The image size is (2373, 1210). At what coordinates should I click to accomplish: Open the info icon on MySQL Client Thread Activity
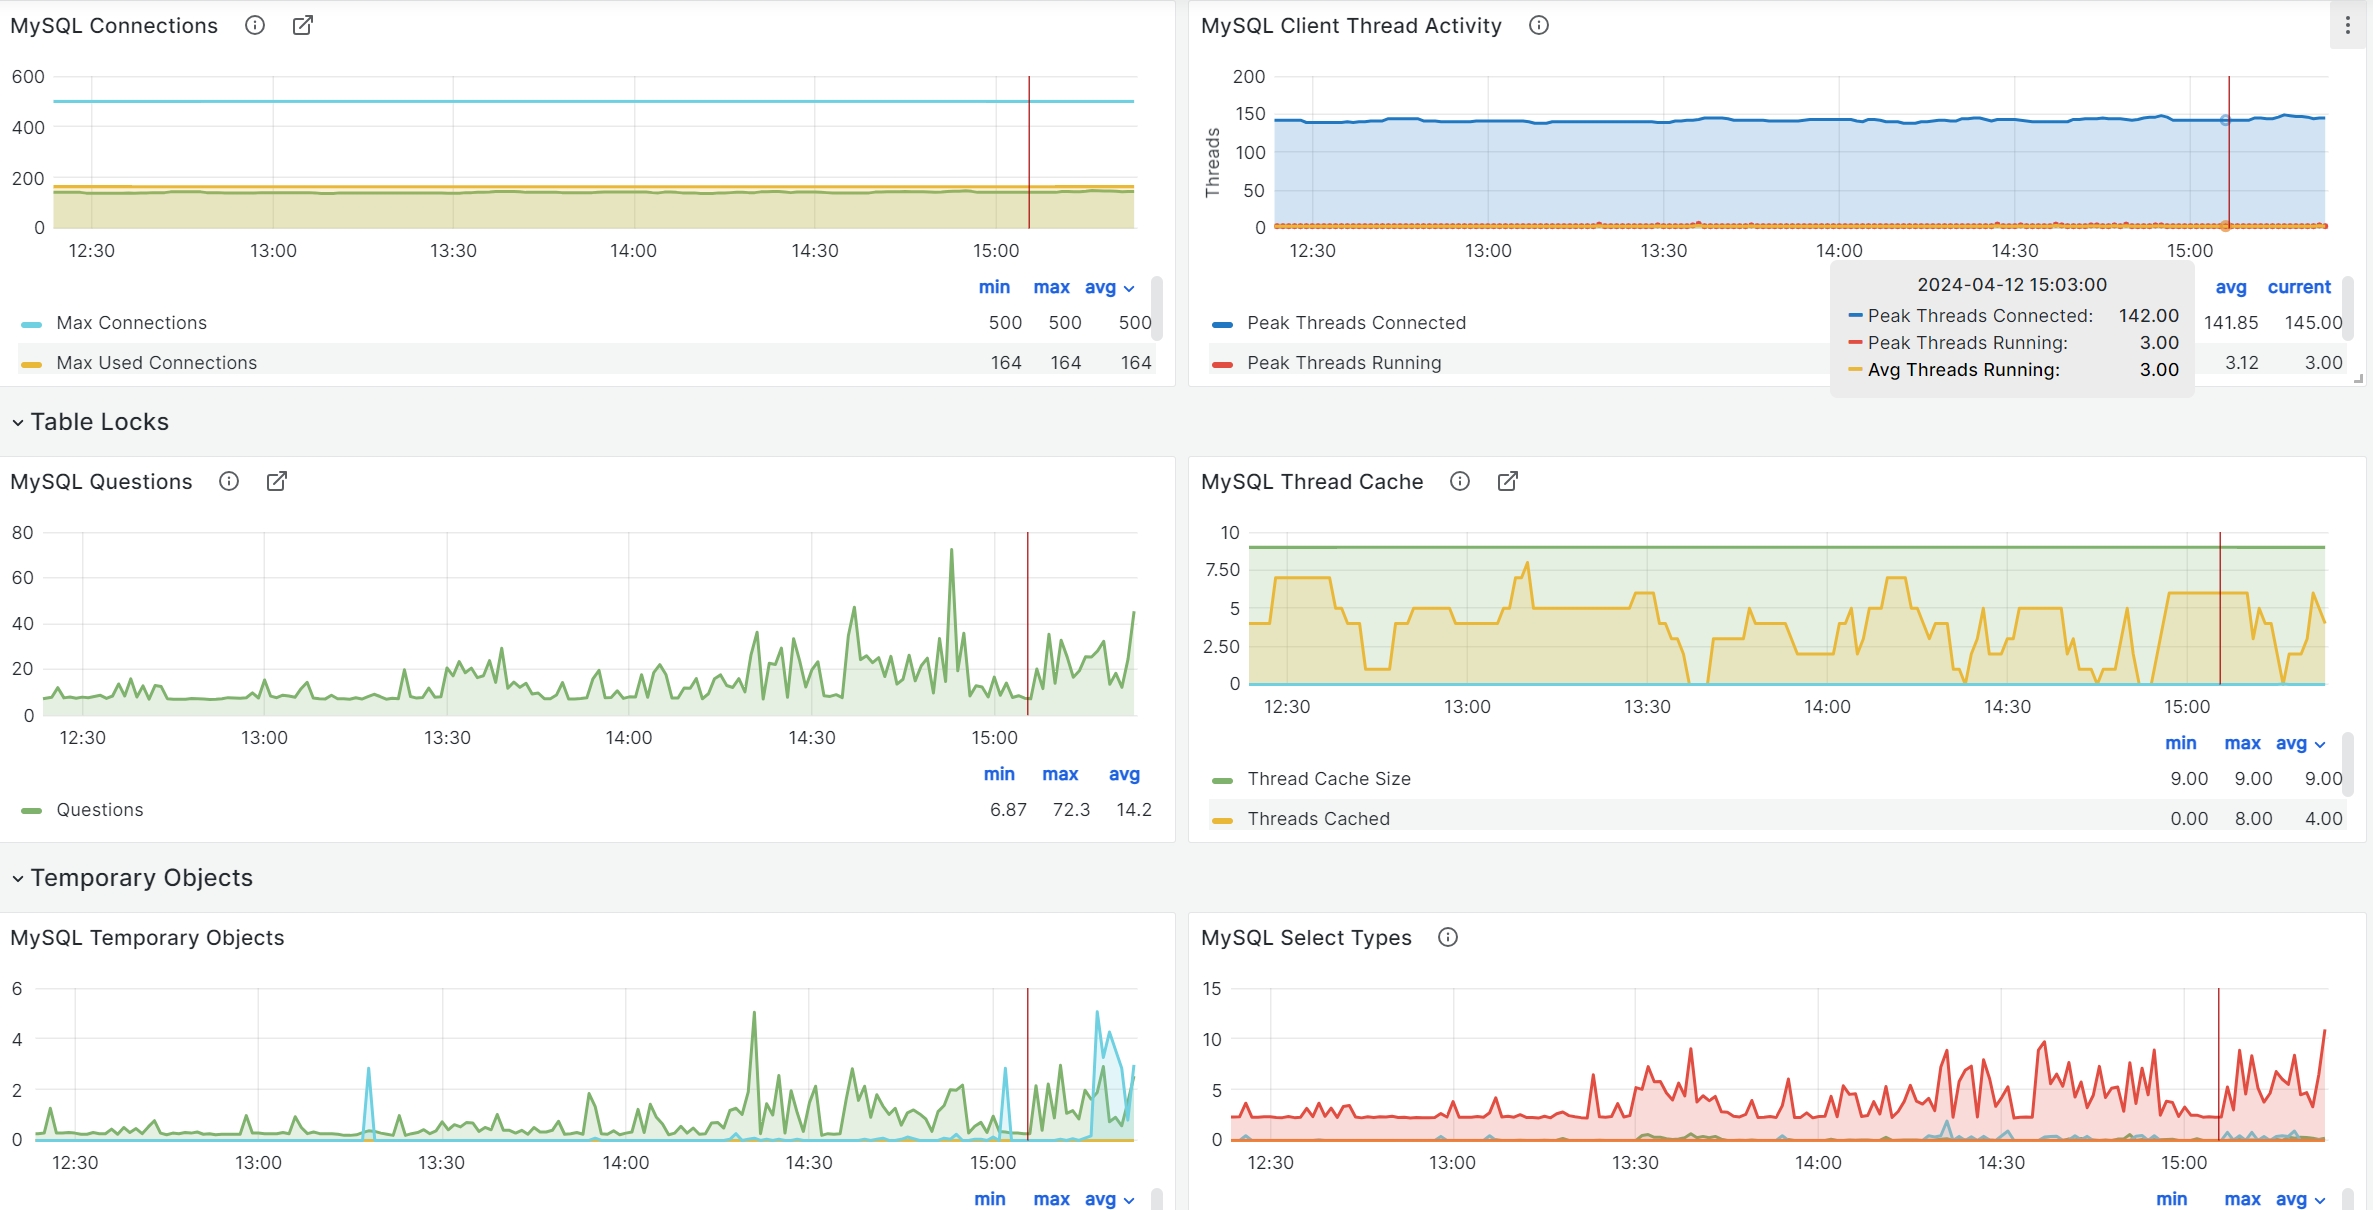pos(1538,25)
